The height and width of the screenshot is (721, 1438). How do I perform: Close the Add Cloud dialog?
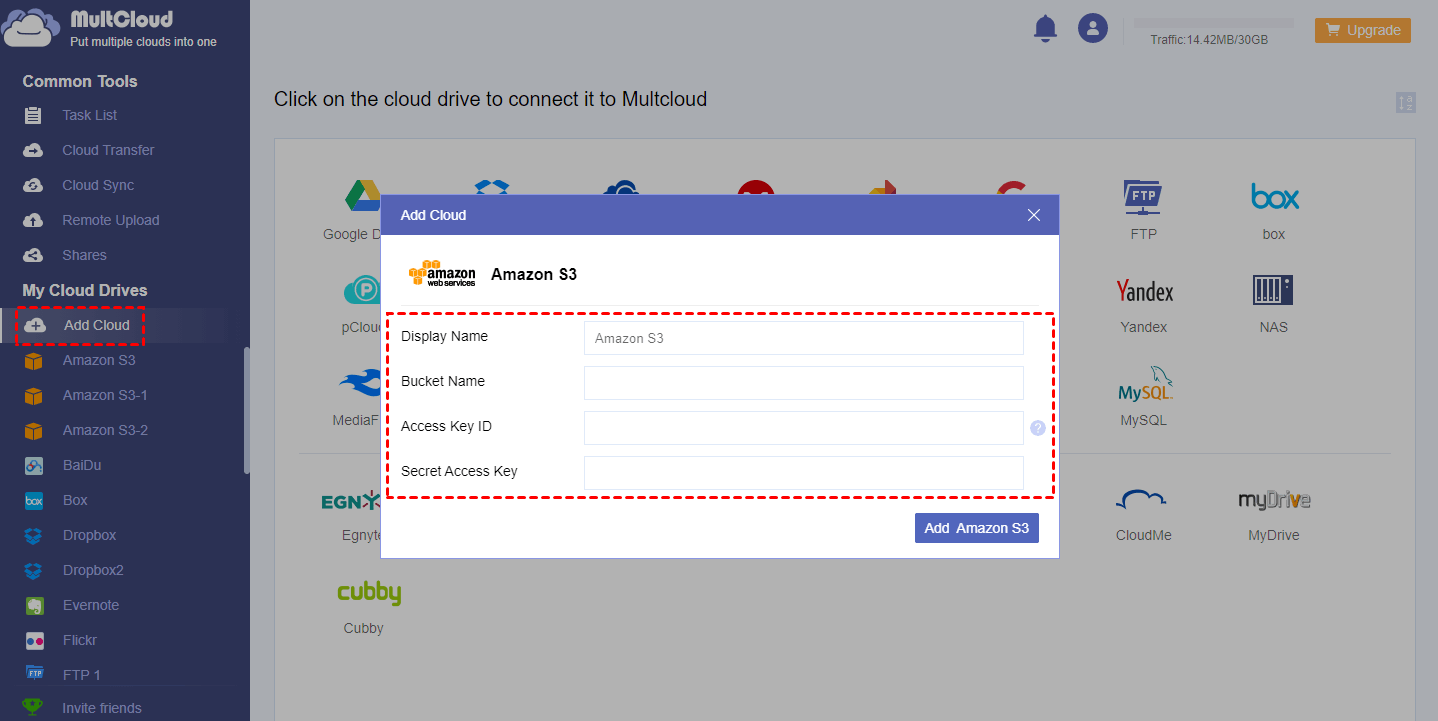tap(1034, 215)
